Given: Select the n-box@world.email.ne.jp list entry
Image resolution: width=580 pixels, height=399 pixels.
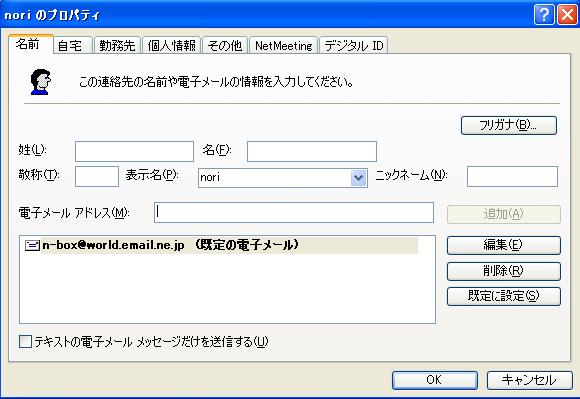Looking at the screenshot, I should point(221,245).
